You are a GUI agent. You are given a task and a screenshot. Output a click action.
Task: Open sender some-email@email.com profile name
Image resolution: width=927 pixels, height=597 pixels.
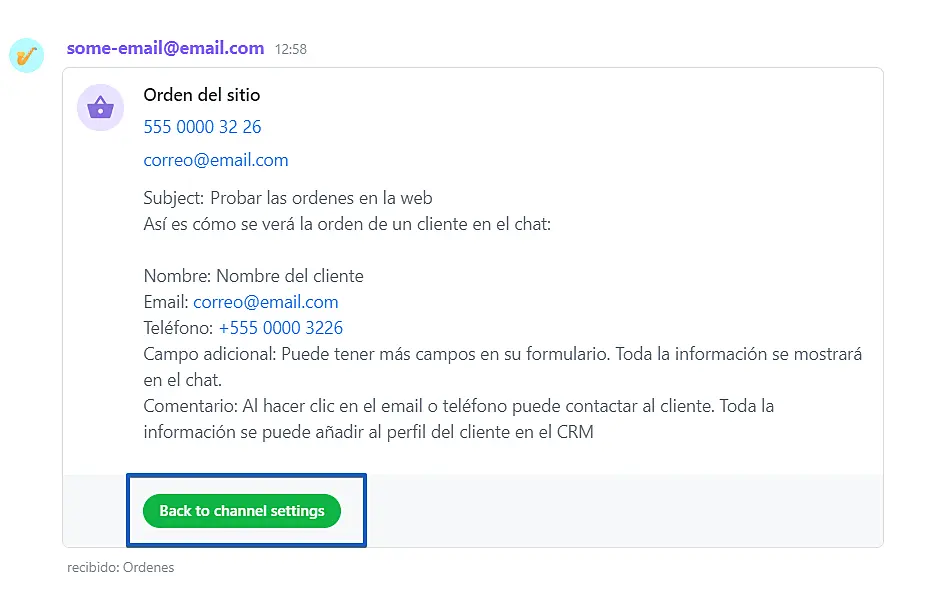[166, 48]
